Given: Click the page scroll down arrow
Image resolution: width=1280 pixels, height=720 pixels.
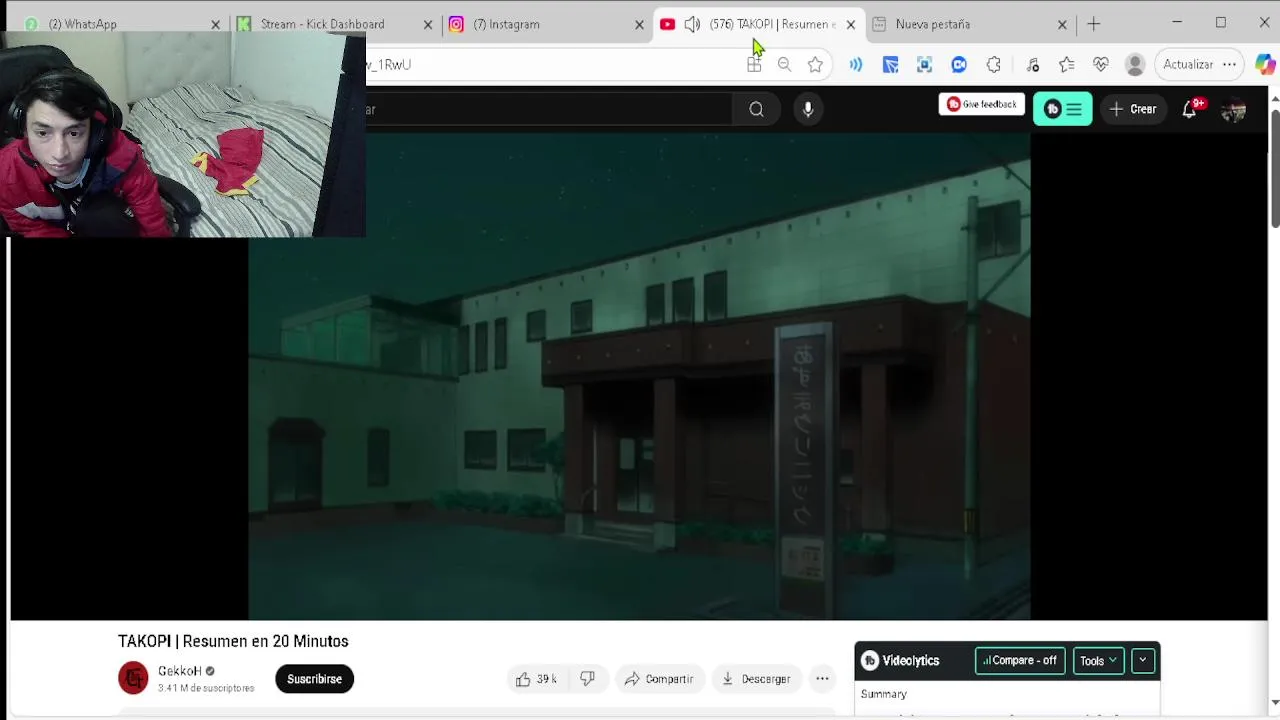Looking at the screenshot, I should point(1274,703).
